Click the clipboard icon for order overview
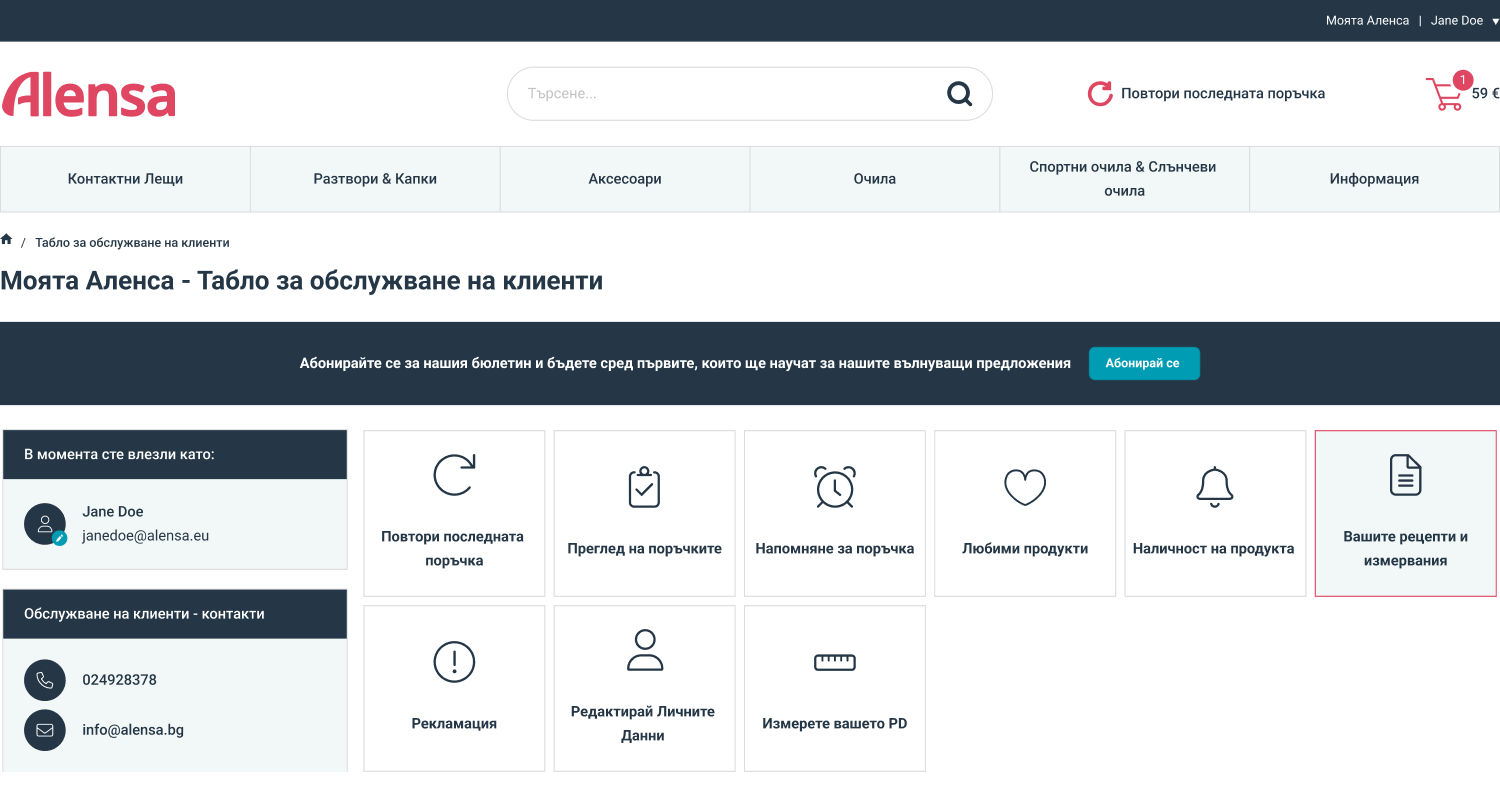1500x792 pixels. pyautogui.click(x=644, y=486)
